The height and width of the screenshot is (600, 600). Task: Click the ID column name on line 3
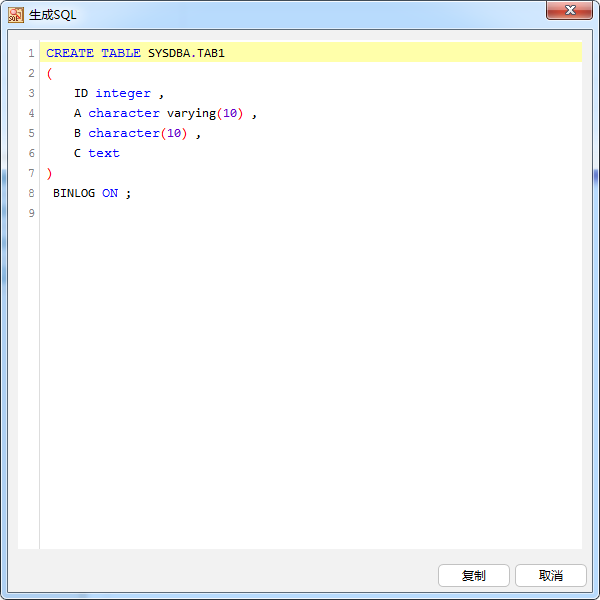click(81, 93)
